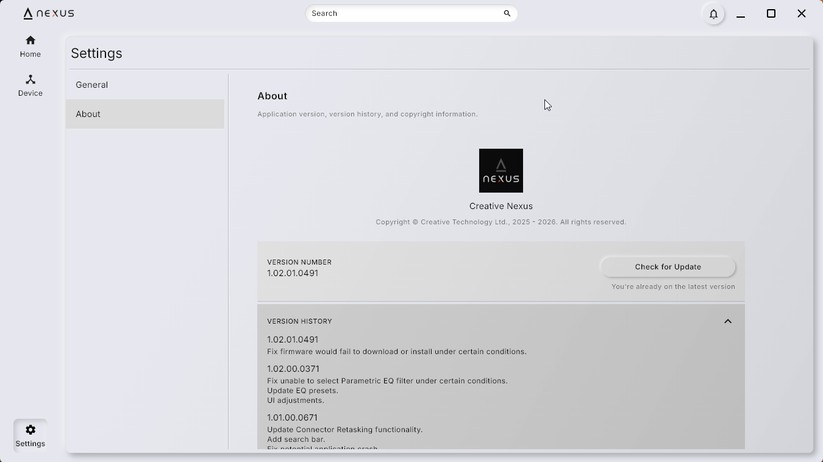Click the "Update EQ presets." line
The width and height of the screenshot is (823, 462).
[302, 391]
